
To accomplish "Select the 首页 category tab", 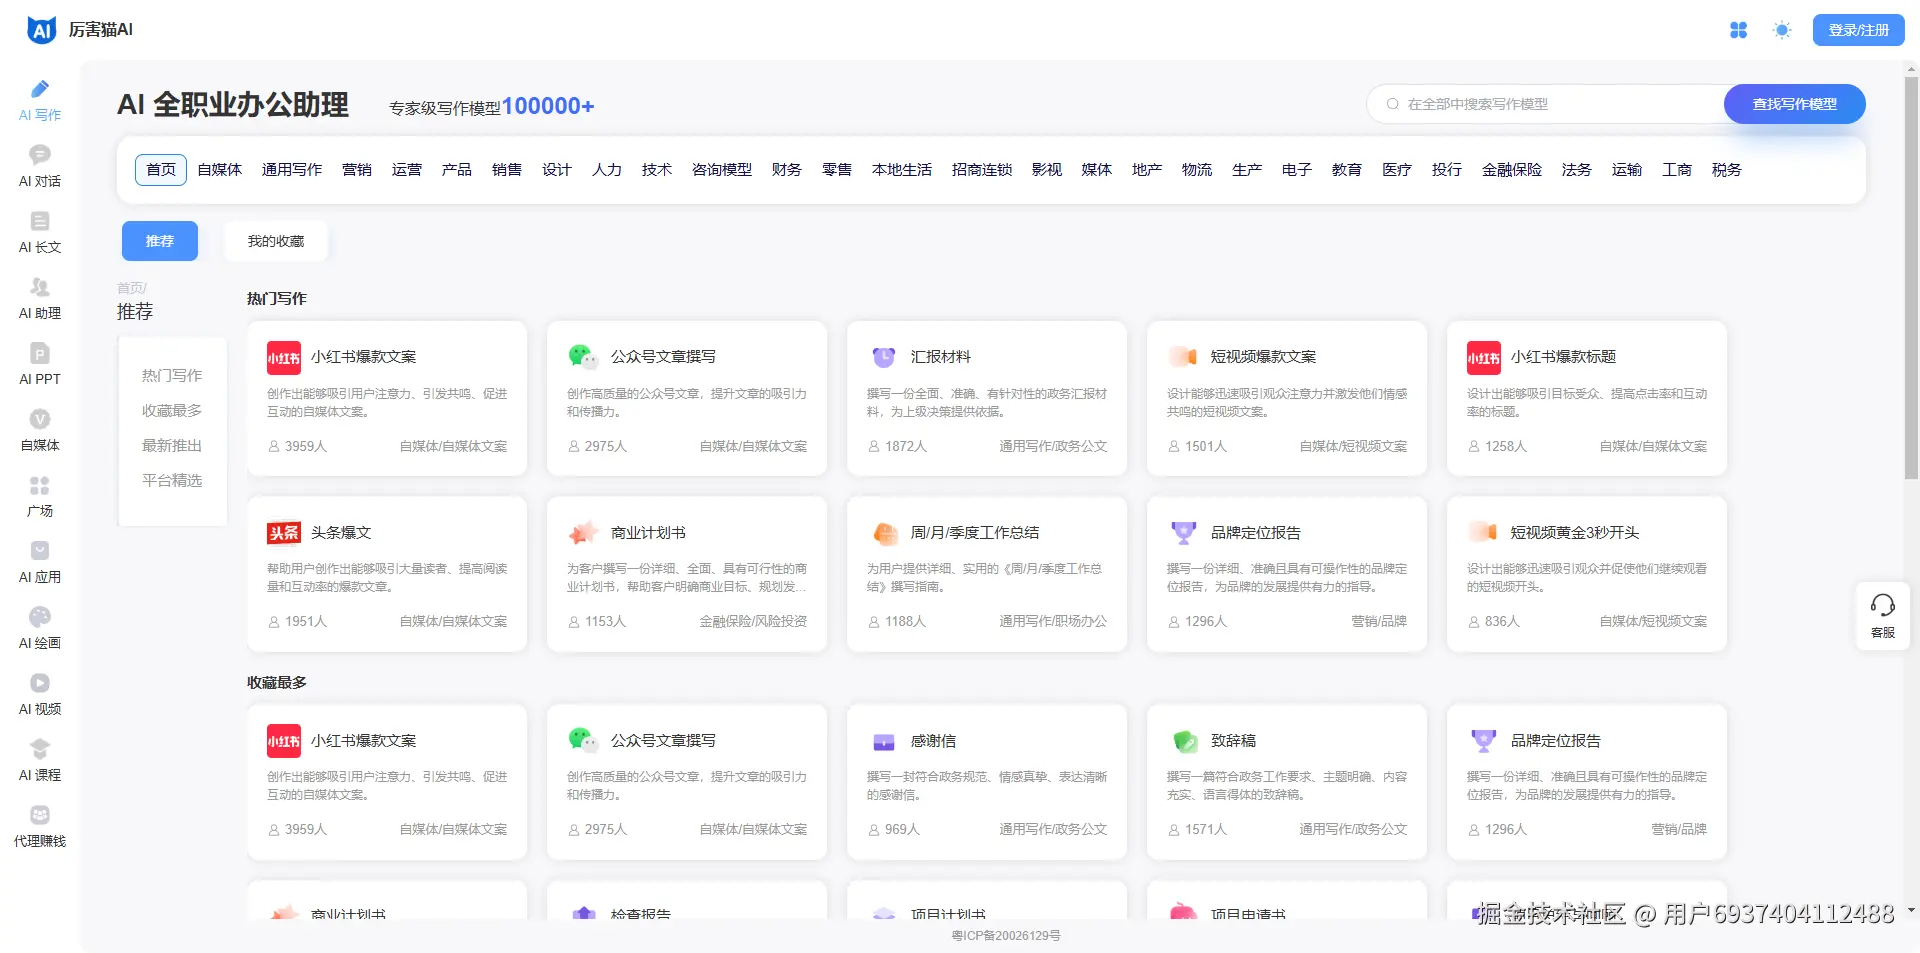I will click(x=161, y=170).
